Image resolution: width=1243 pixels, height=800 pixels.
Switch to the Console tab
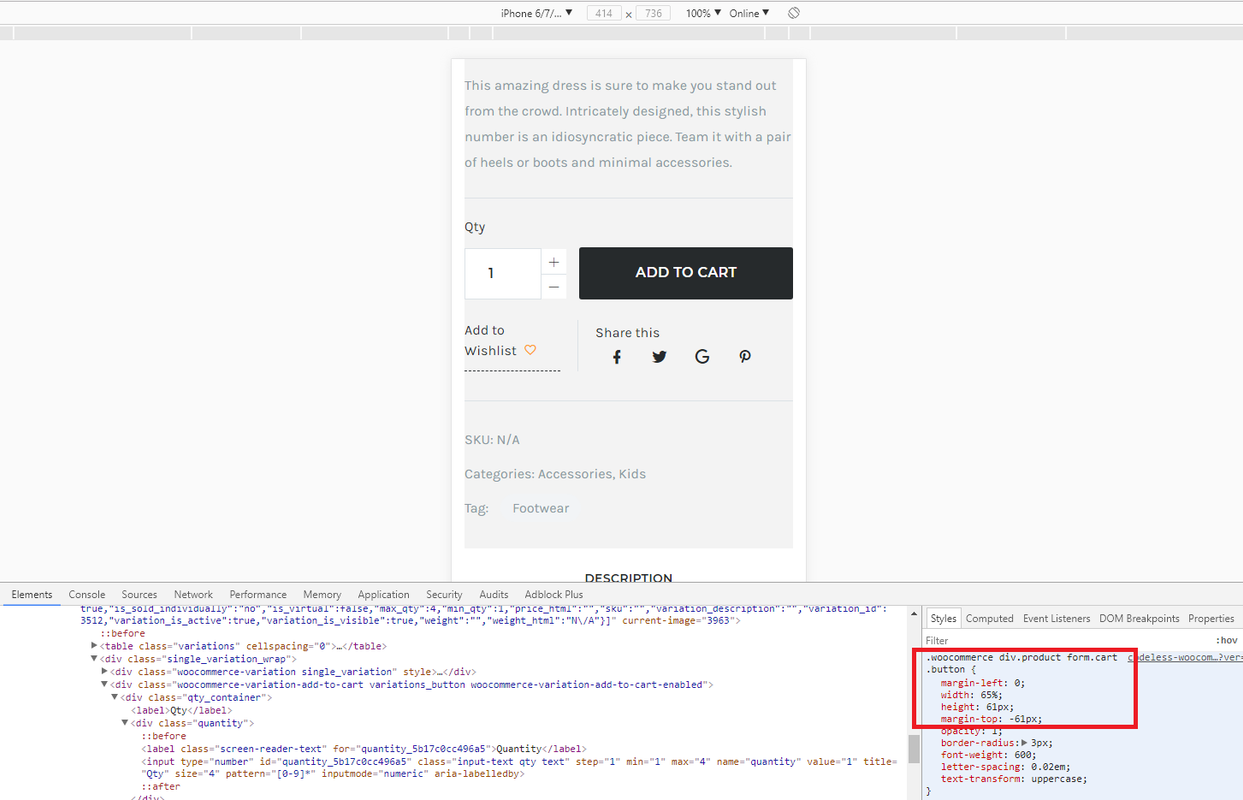click(x=87, y=594)
